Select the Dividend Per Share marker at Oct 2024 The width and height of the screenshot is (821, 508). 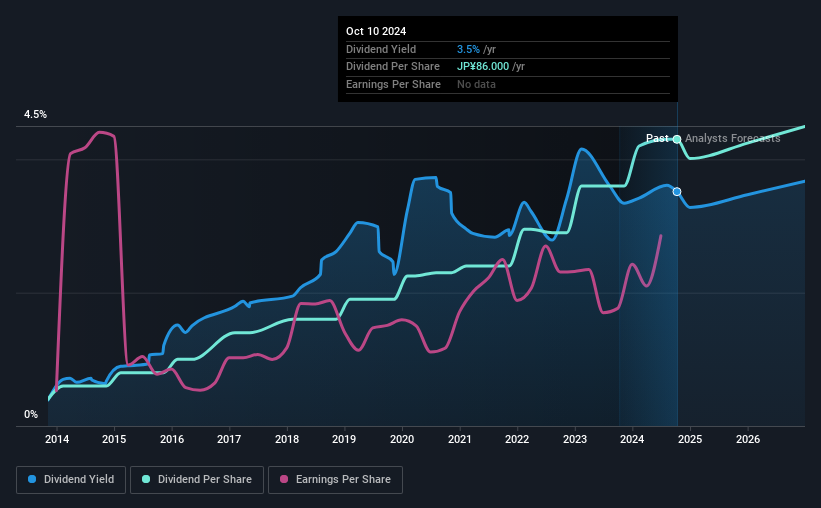pyautogui.click(x=677, y=139)
